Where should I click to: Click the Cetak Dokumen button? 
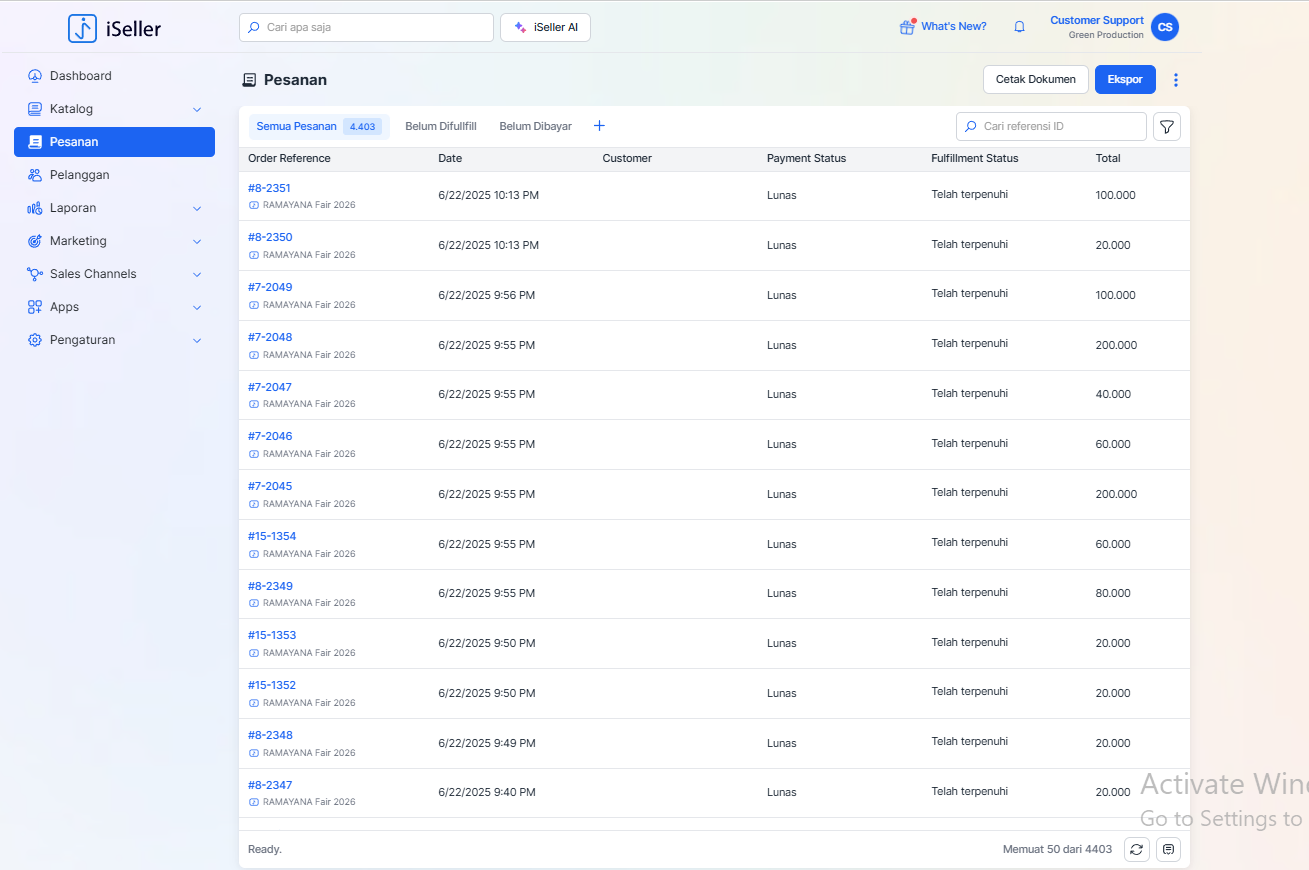1035,80
